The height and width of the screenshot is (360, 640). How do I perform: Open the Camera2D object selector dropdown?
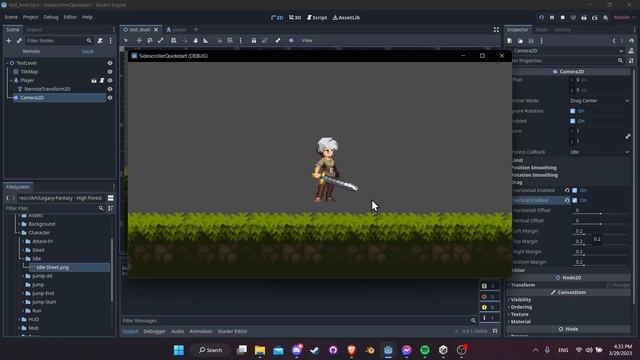(x=568, y=51)
